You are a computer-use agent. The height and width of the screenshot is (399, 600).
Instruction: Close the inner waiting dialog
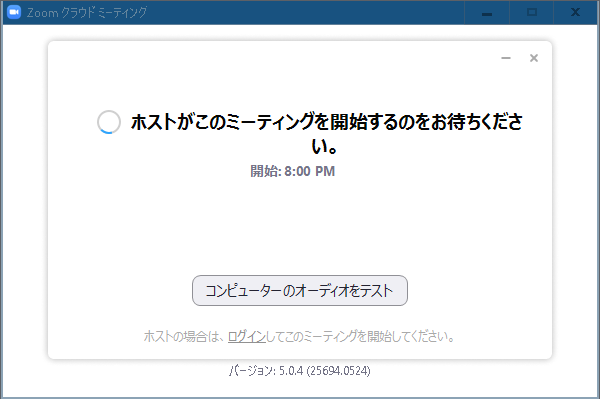tap(534, 58)
